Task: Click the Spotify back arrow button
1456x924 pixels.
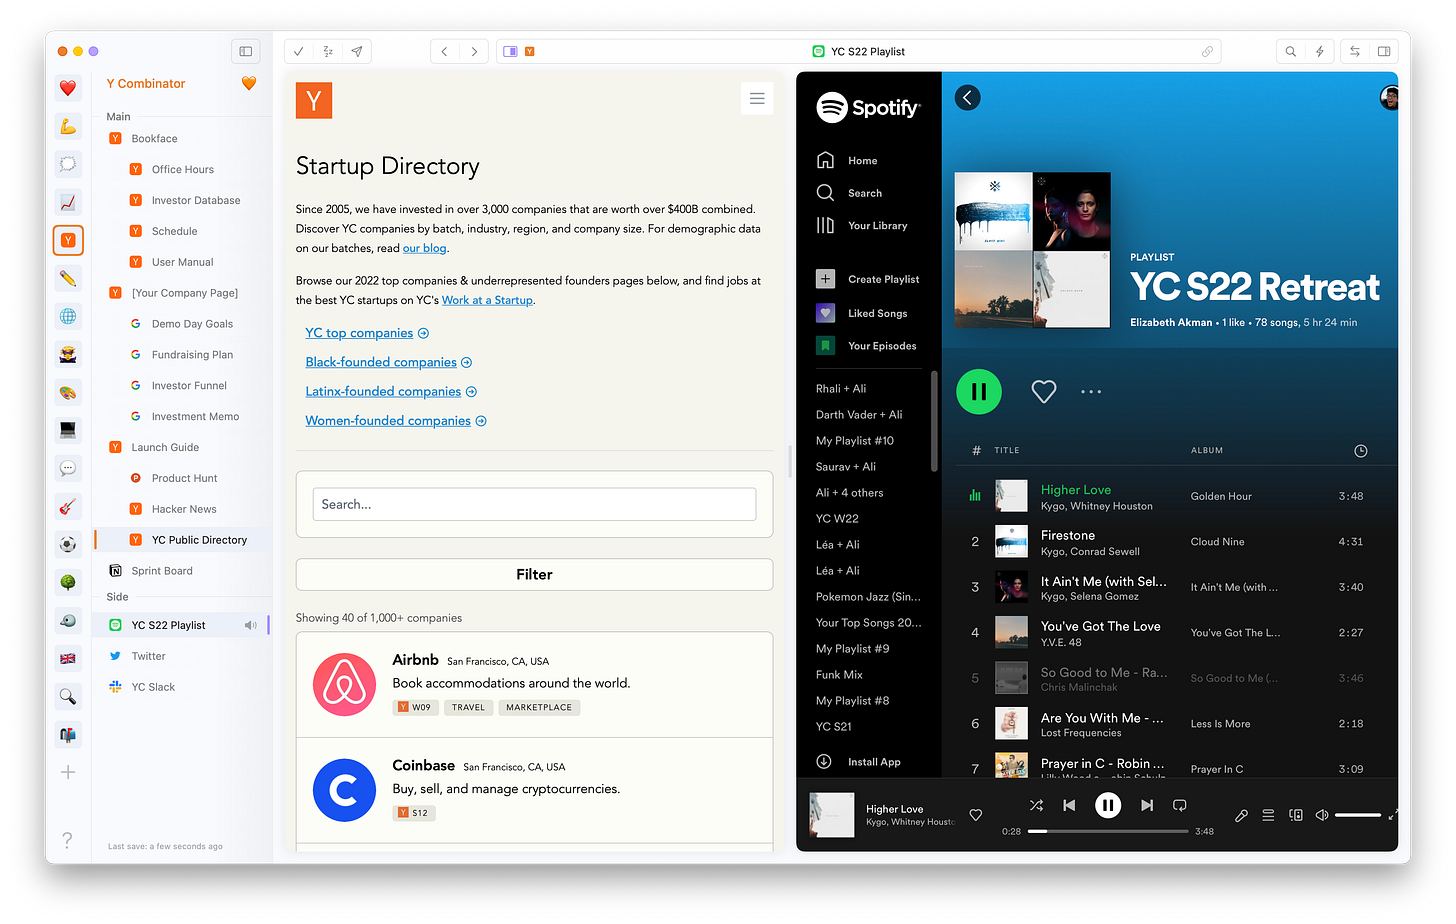Action: point(967,97)
